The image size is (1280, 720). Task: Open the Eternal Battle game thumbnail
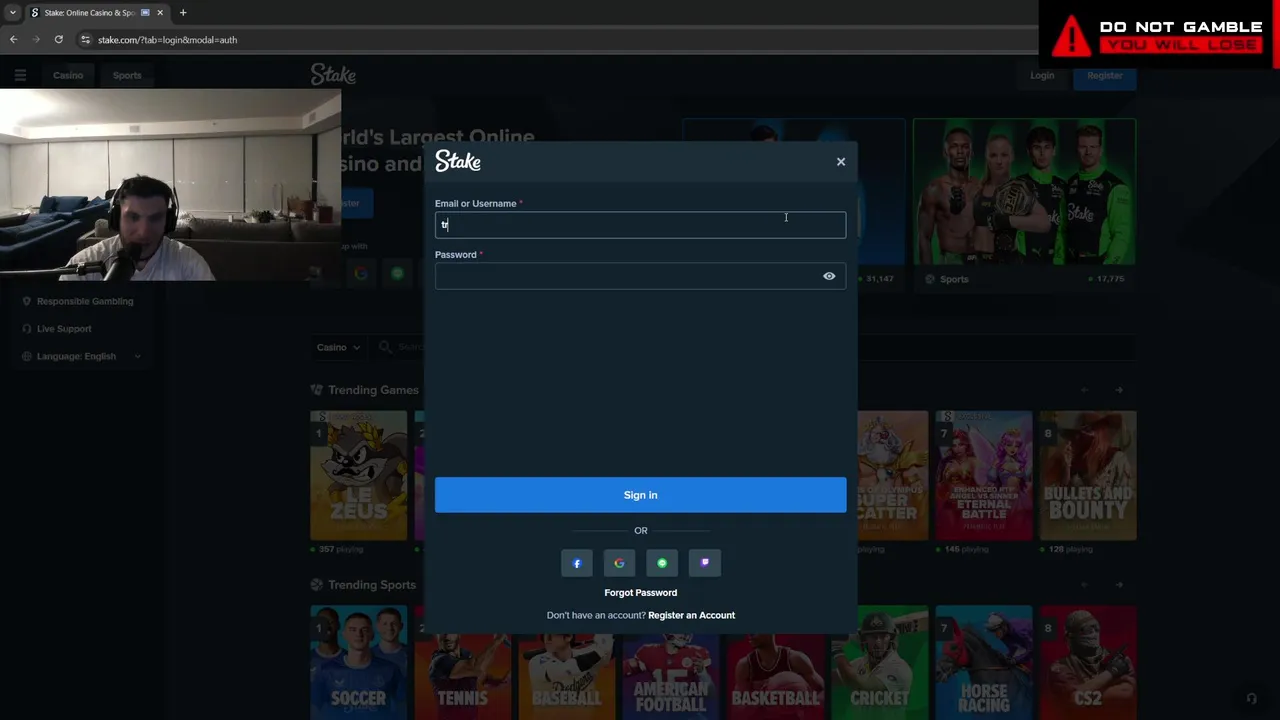[x=984, y=475]
